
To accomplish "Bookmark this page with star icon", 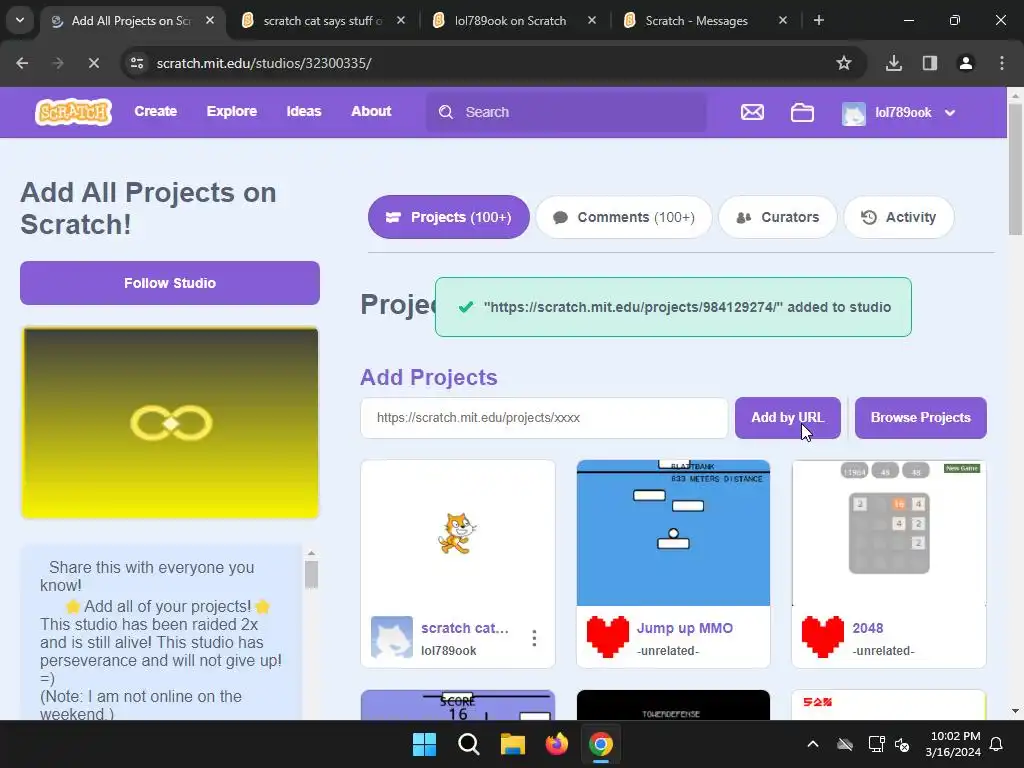I will (x=844, y=63).
